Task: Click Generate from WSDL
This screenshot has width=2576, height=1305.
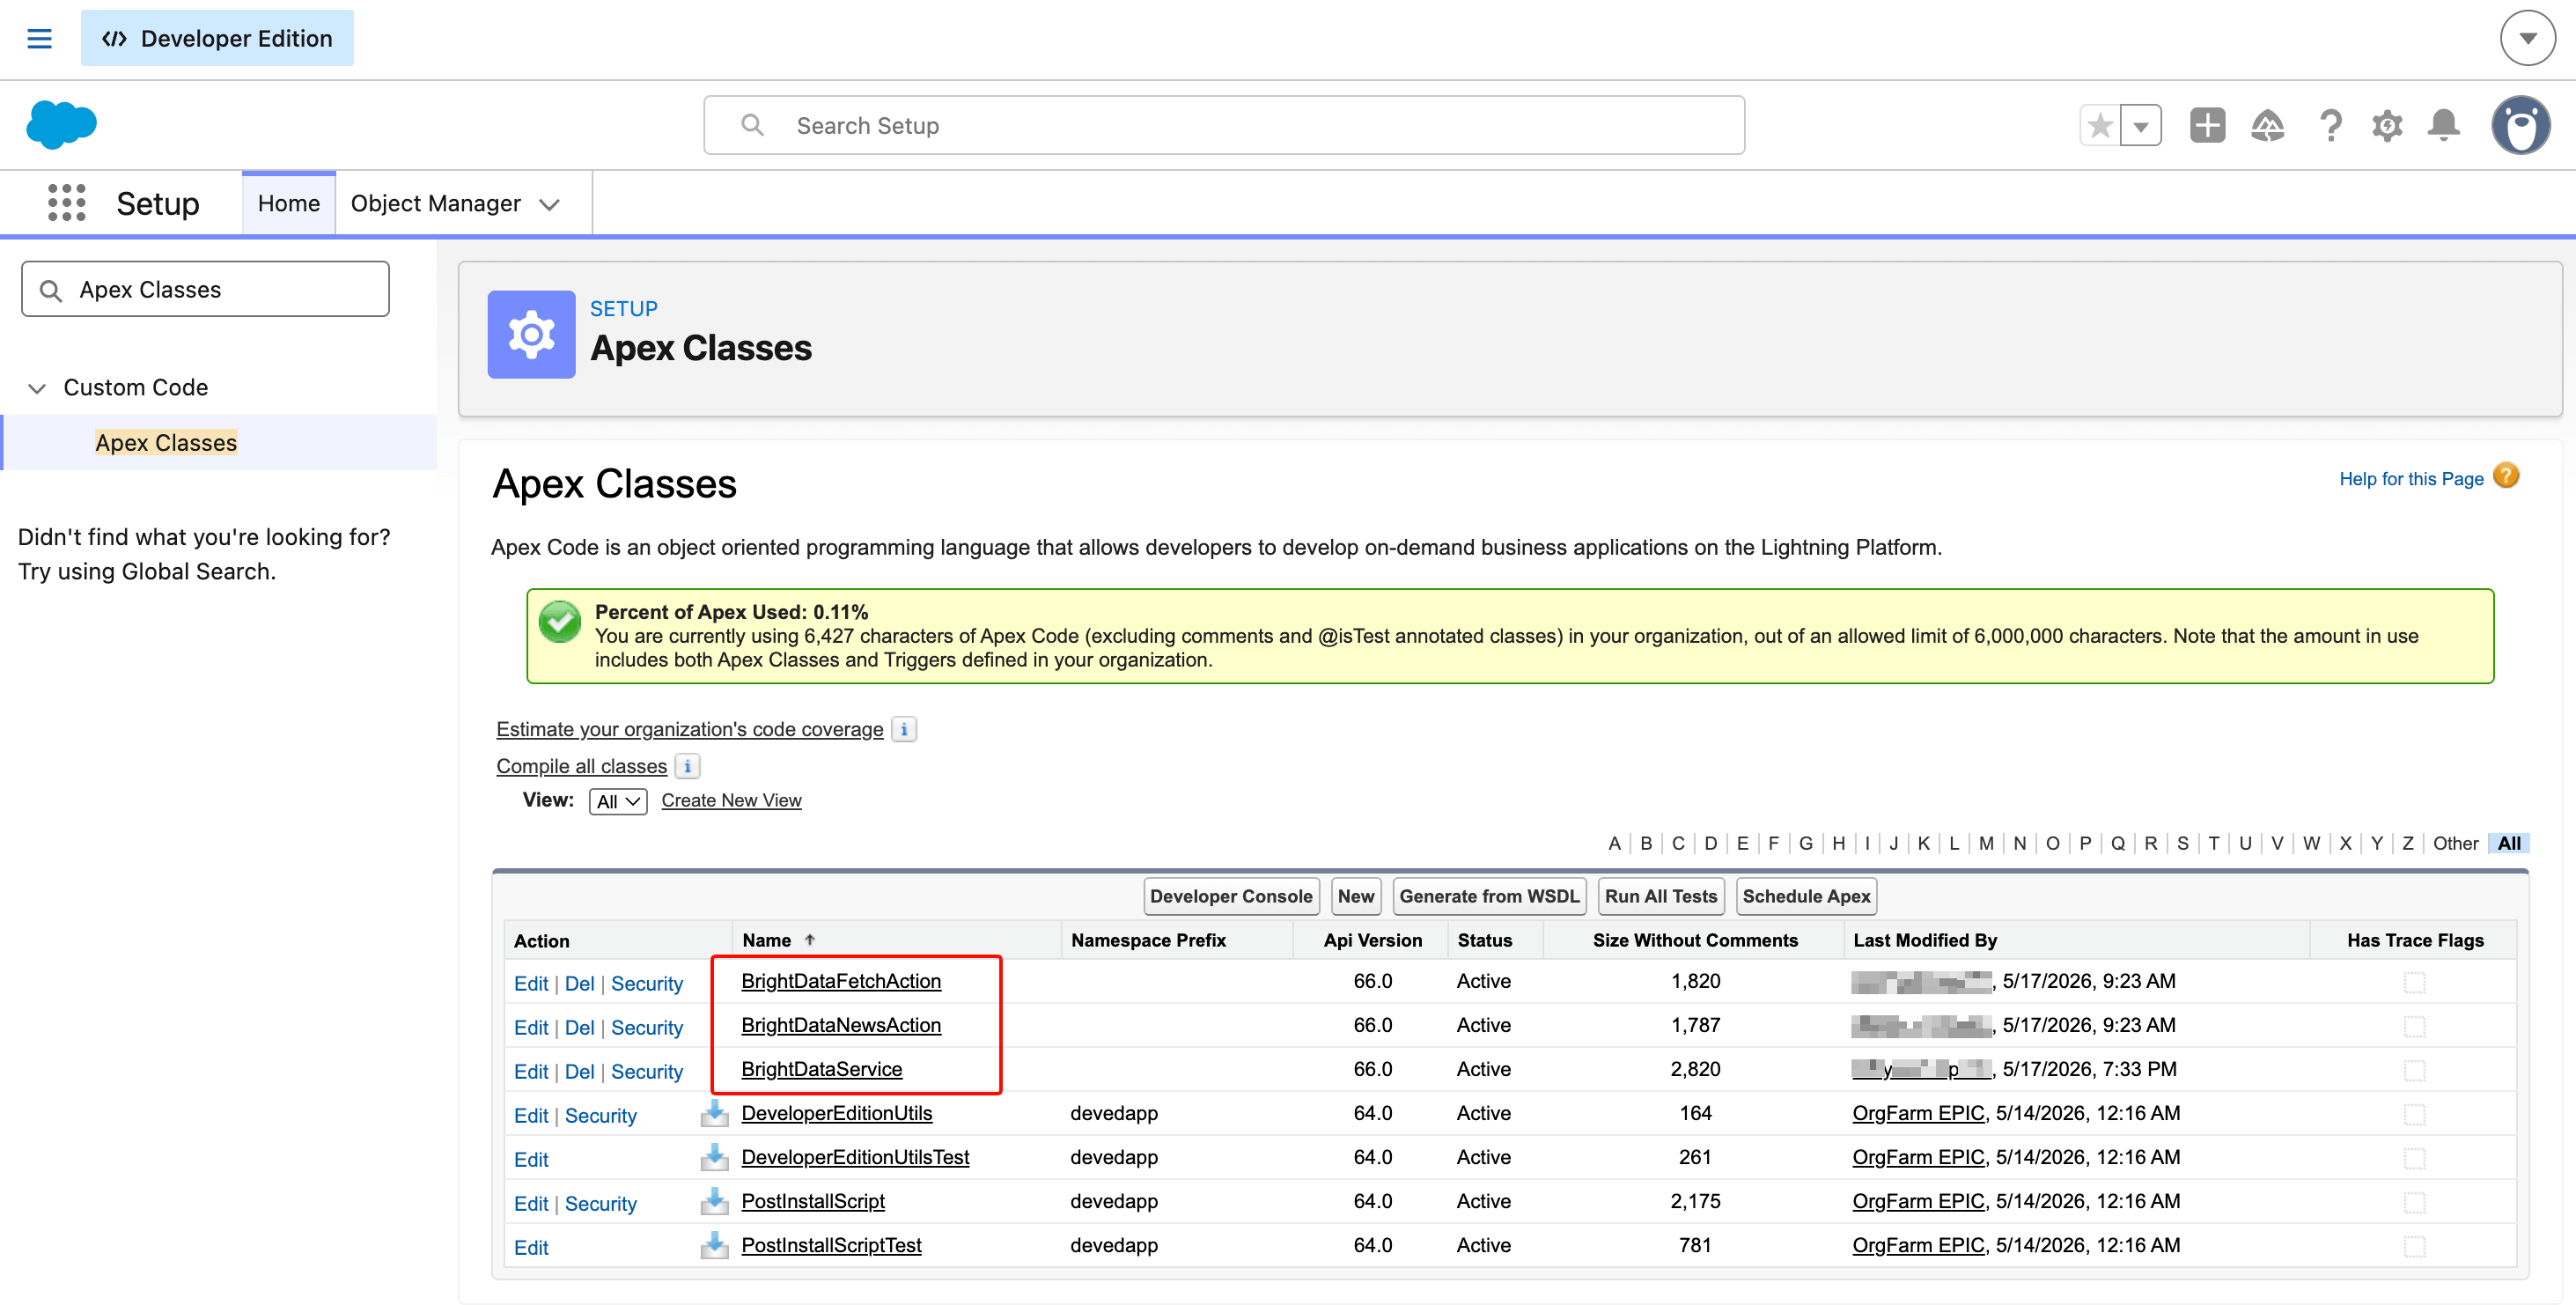Action: tap(1489, 896)
